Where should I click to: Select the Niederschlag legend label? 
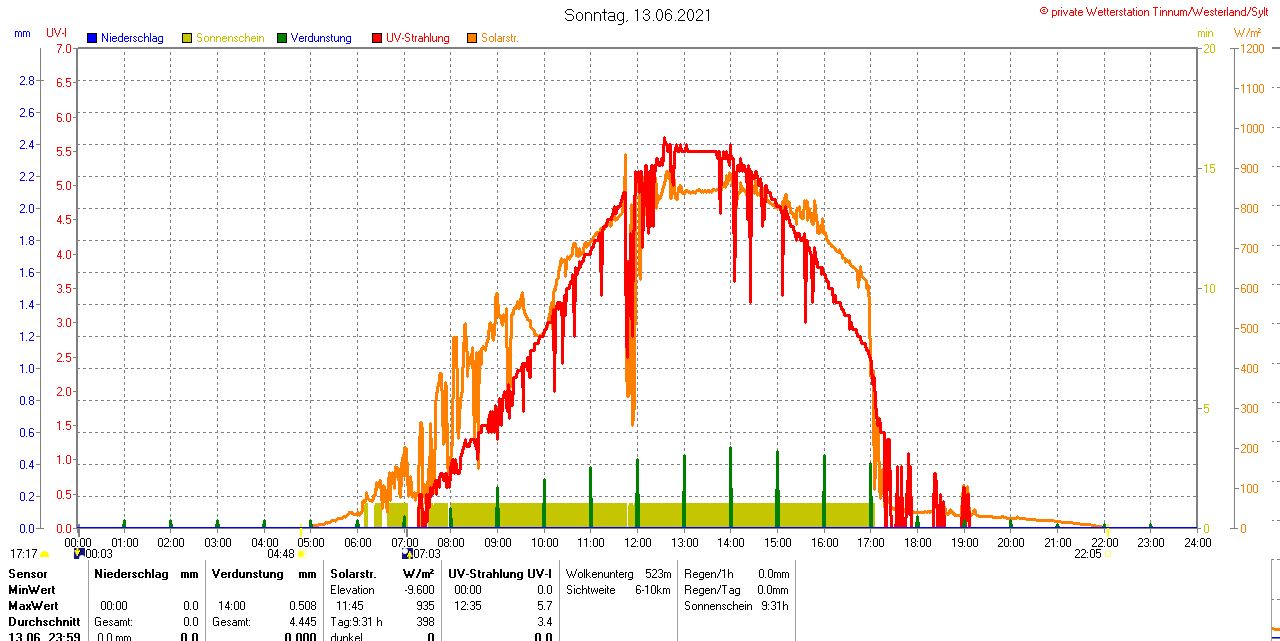(132, 38)
